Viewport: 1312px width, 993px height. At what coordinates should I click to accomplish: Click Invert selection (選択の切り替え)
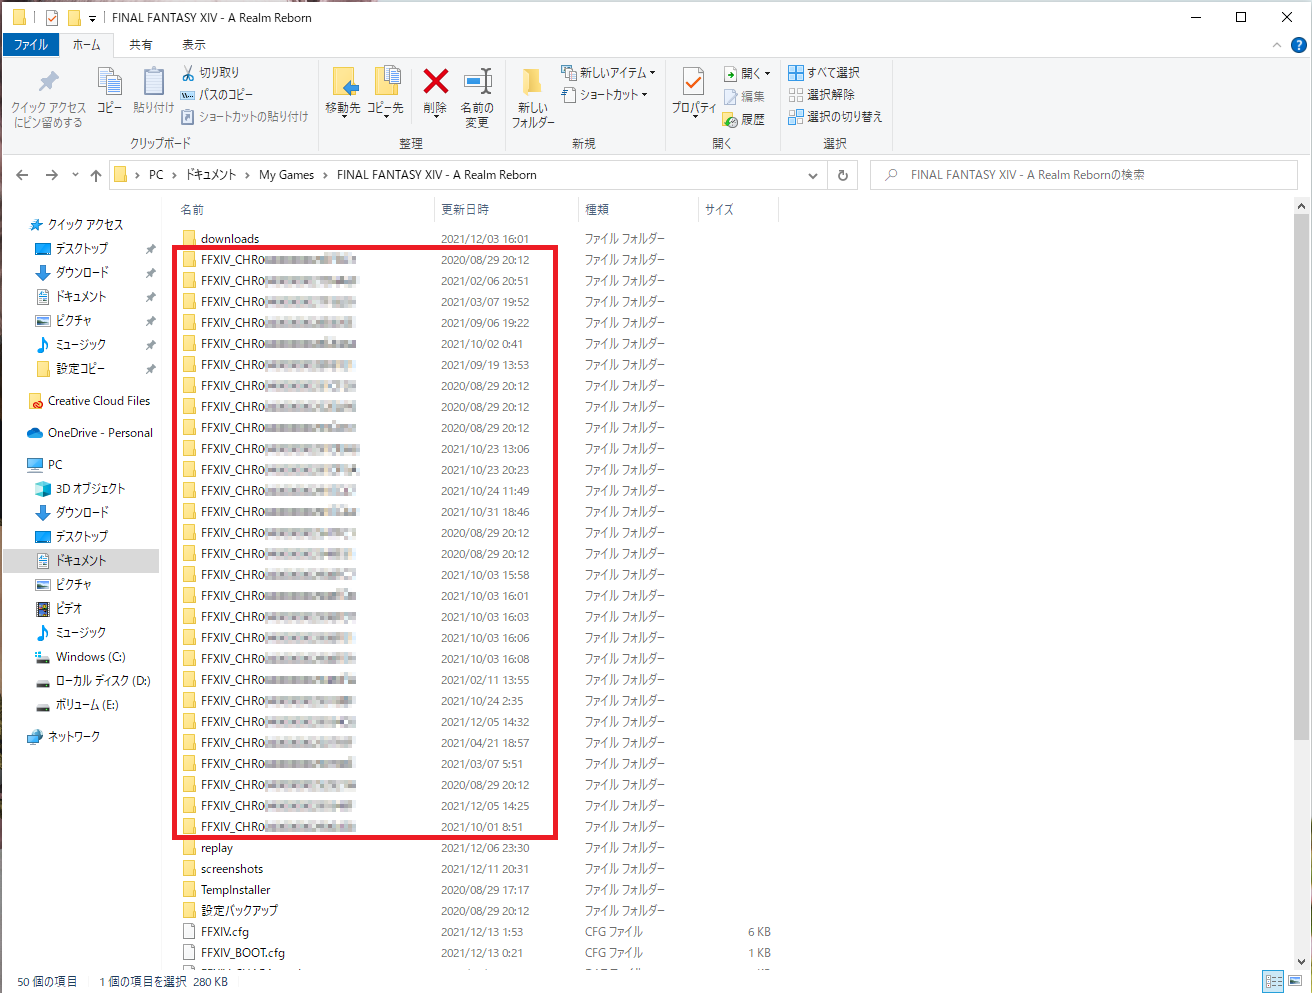click(x=836, y=117)
